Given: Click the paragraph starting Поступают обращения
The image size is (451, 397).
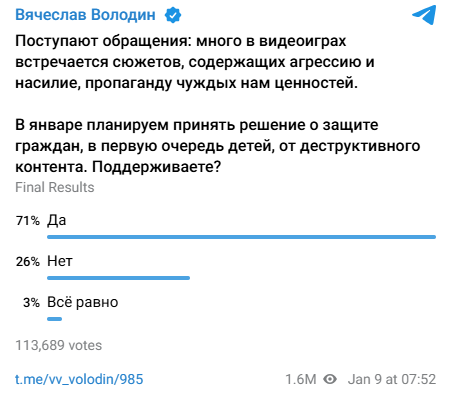Looking at the screenshot, I should coord(195,62).
